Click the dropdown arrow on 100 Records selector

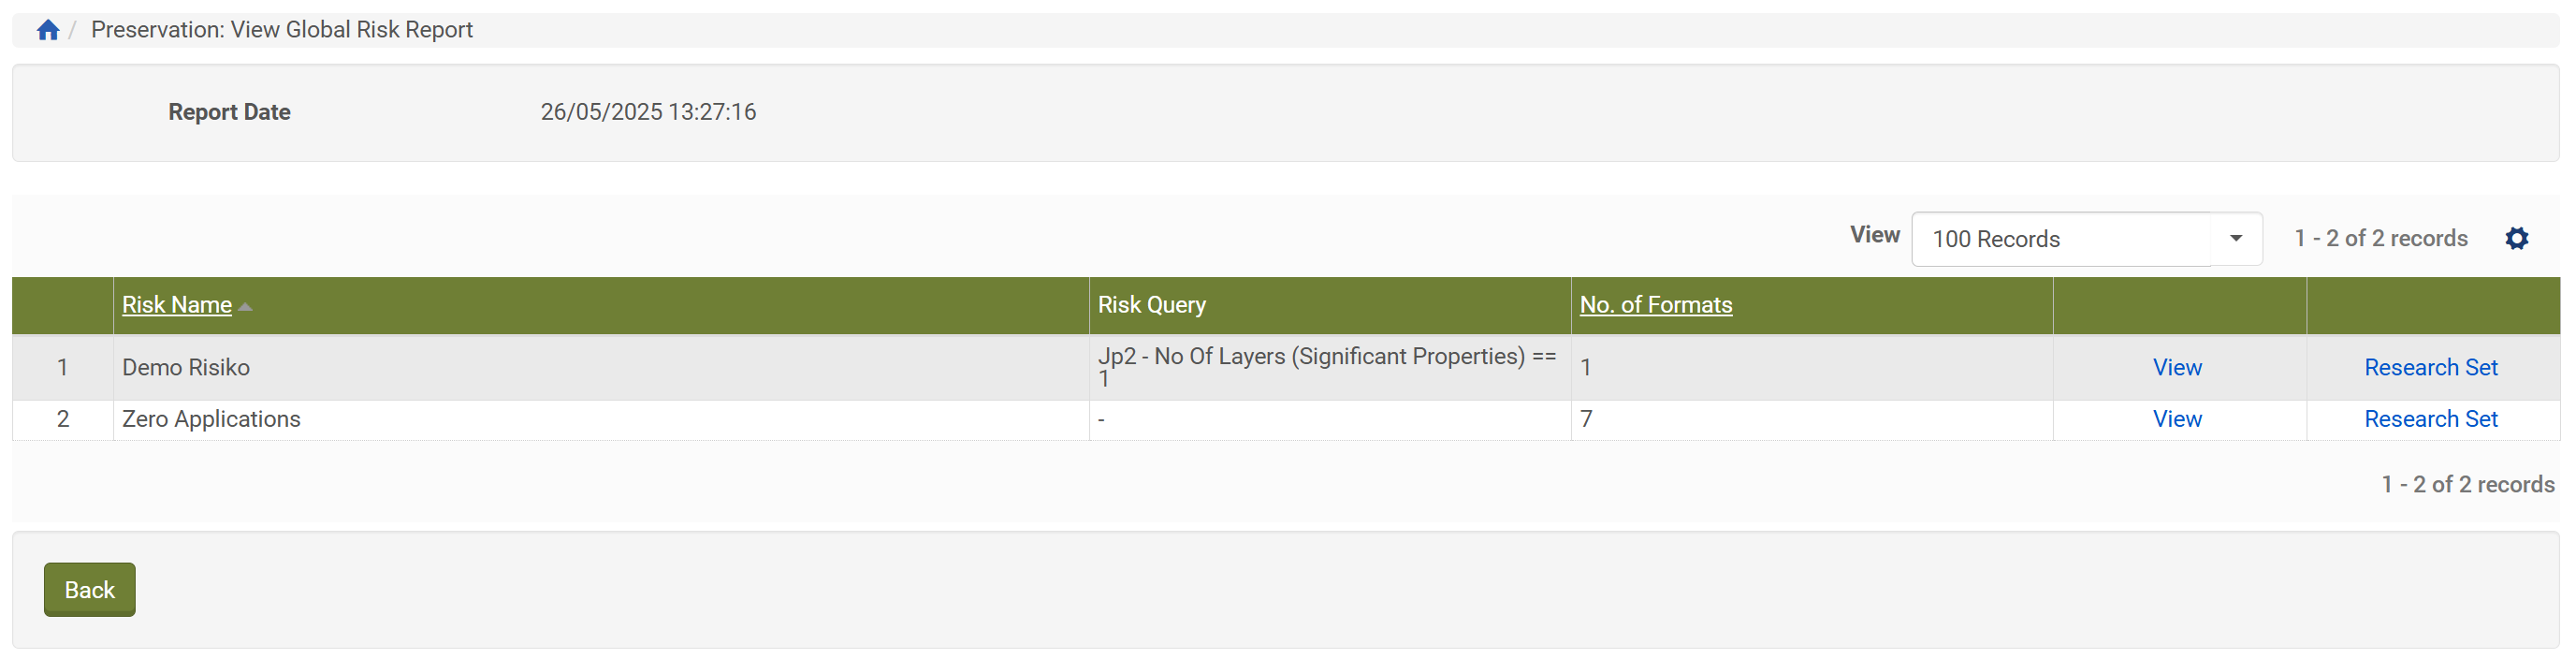[x=2237, y=238]
